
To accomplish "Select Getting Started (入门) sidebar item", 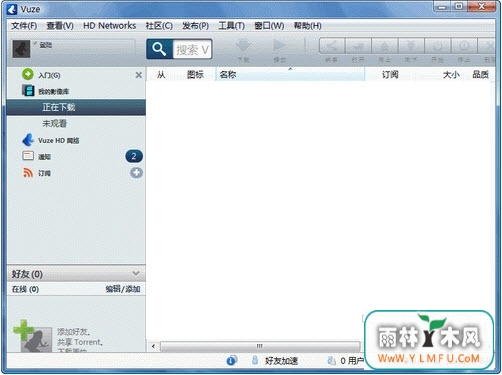I will tap(49, 75).
